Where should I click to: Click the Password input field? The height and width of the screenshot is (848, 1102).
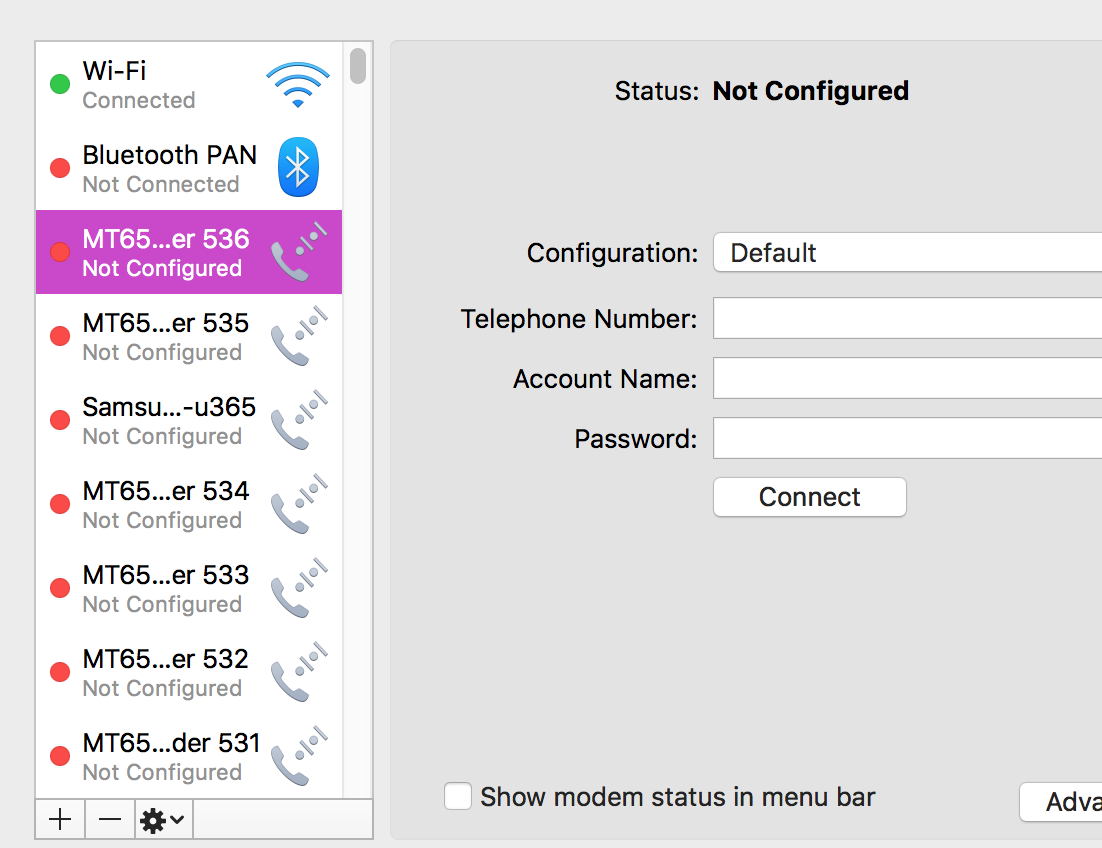point(900,438)
